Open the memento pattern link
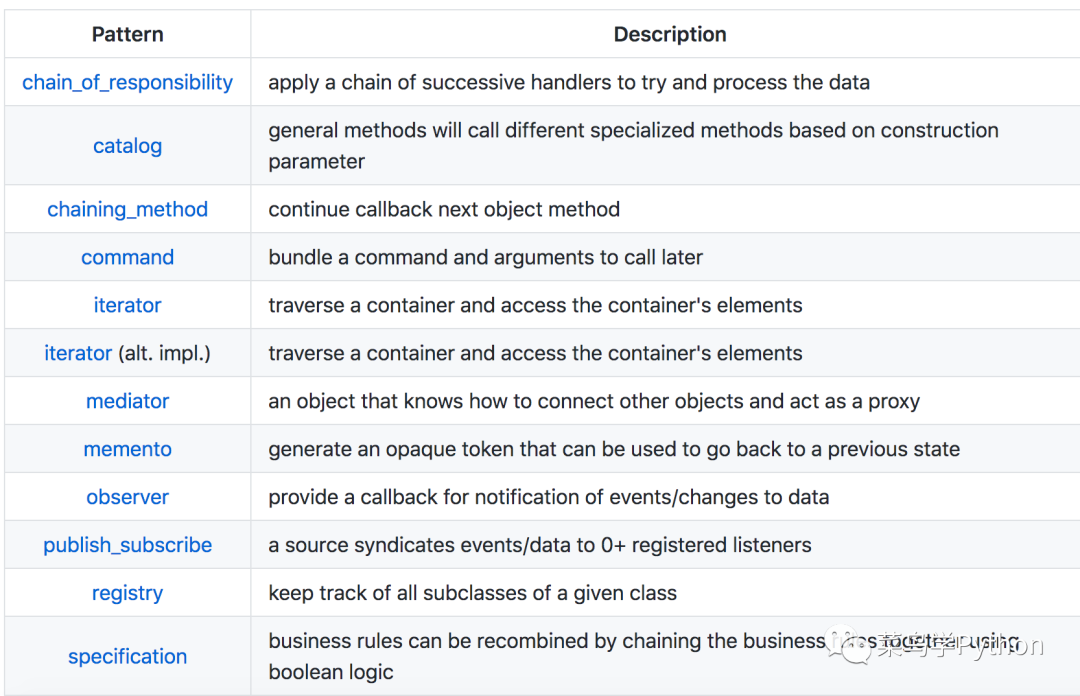Screen dimensions: 1080x696 [127, 449]
